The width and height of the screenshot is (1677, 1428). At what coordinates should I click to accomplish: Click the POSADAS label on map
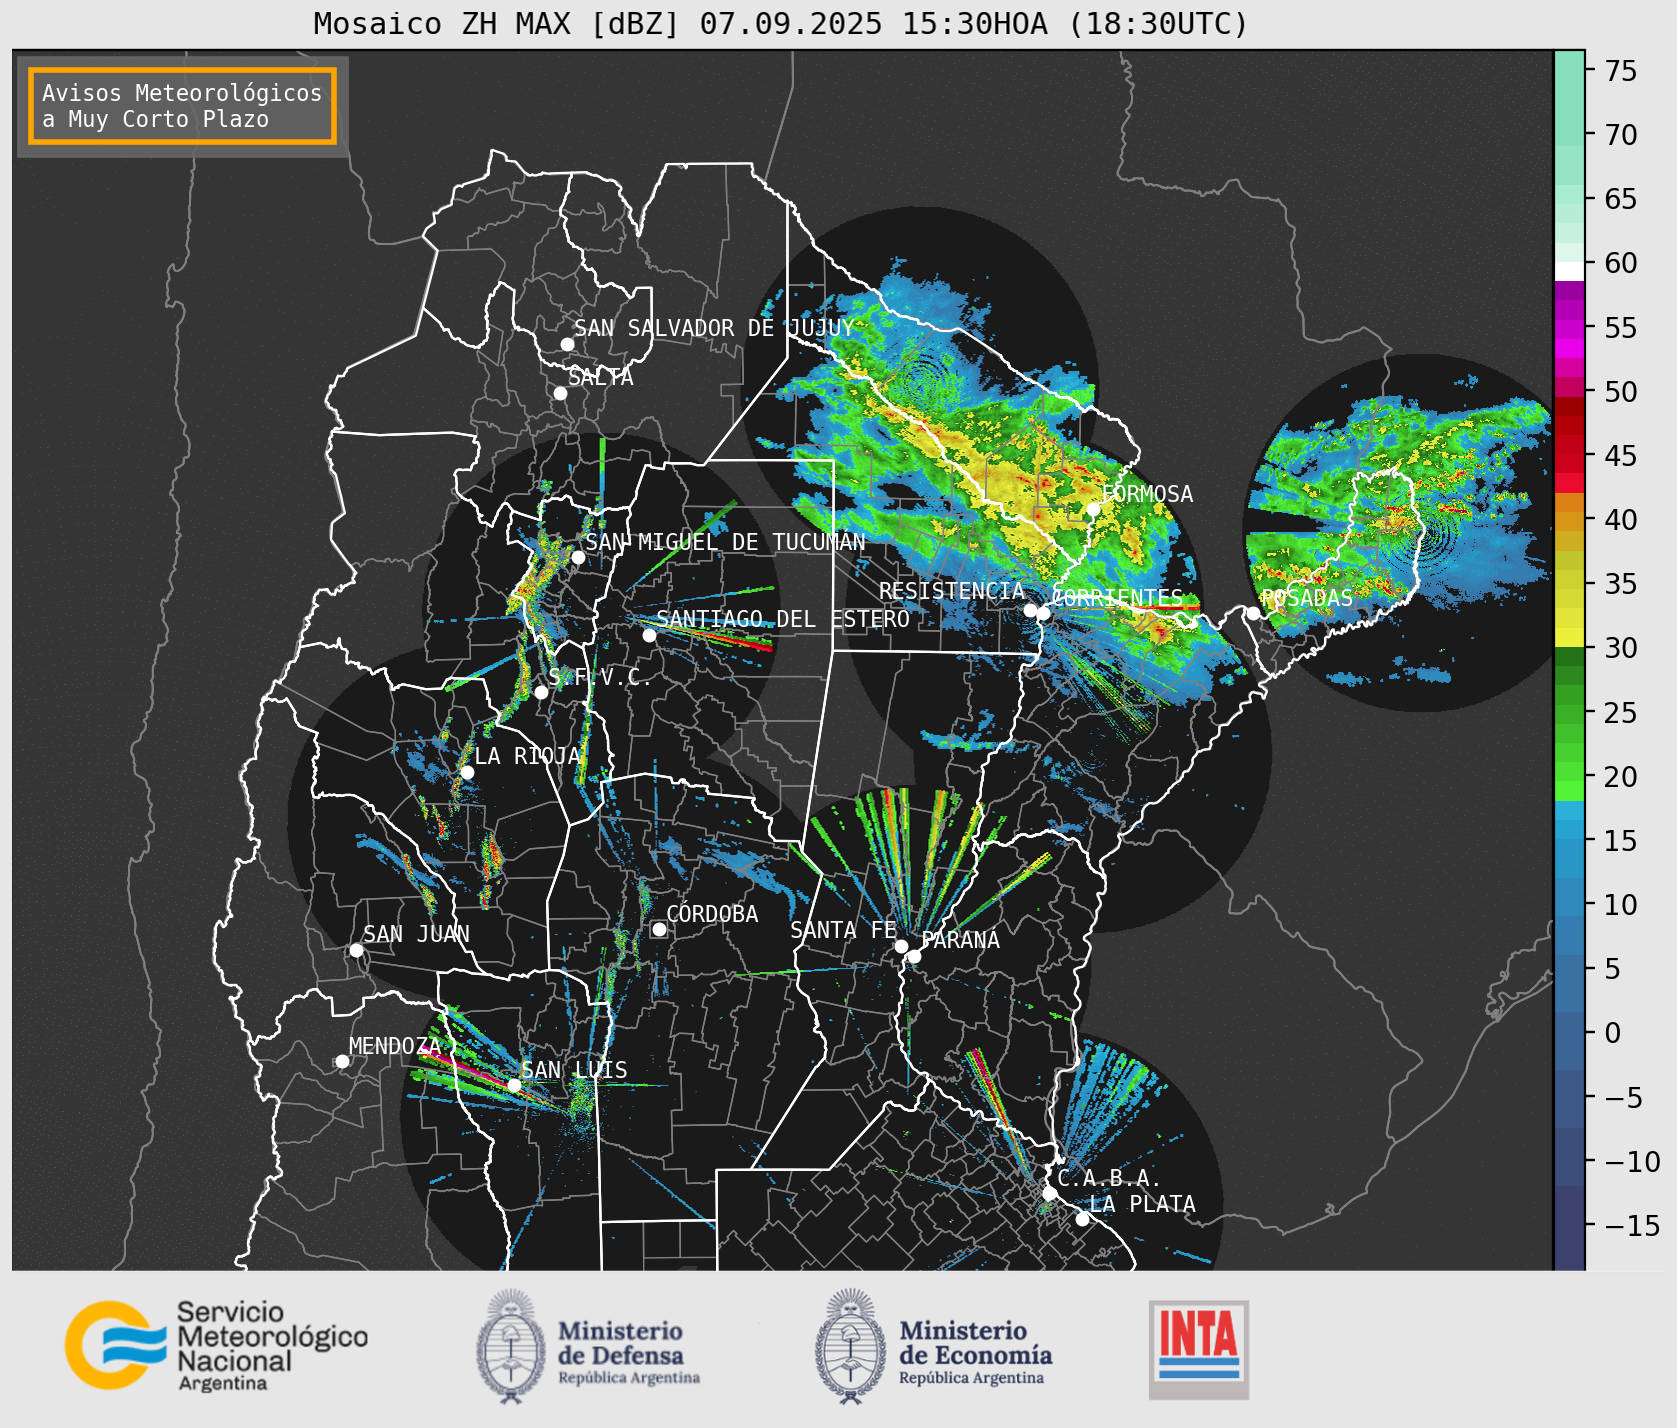1306,598
